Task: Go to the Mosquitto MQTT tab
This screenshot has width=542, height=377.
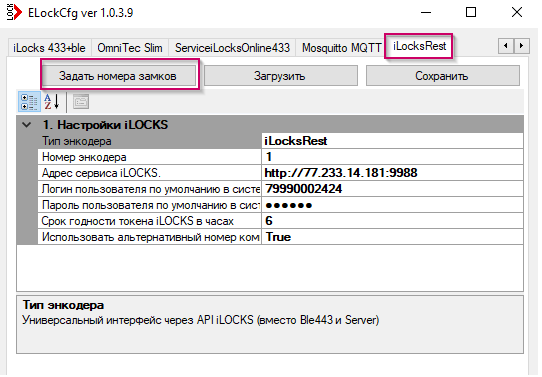Action: point(341,48)
